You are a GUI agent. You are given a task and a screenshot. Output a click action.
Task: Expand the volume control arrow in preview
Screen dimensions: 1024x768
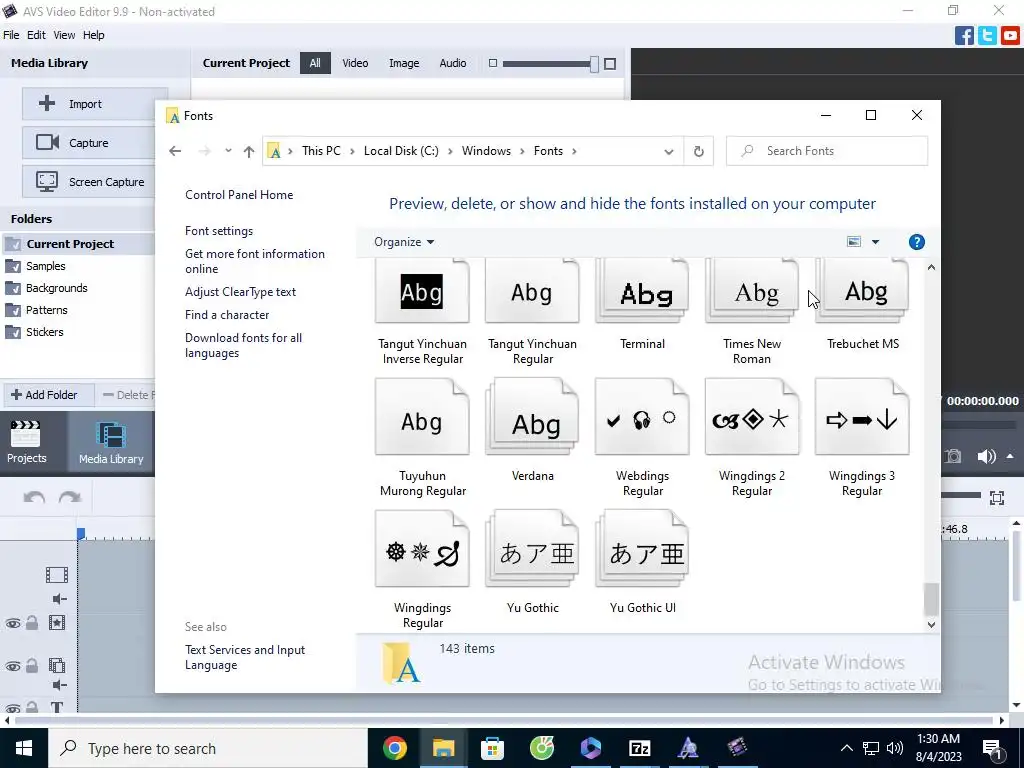pos(1010,456)
